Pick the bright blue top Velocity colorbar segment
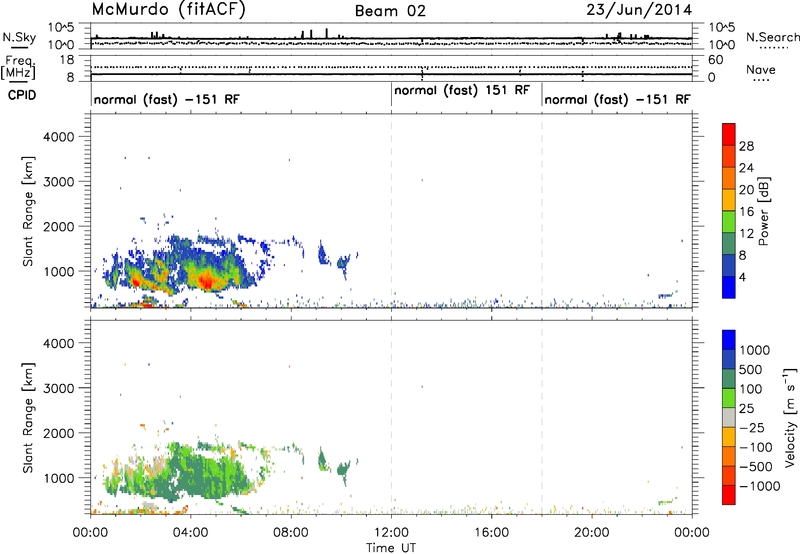 click(x=729, y=340)
